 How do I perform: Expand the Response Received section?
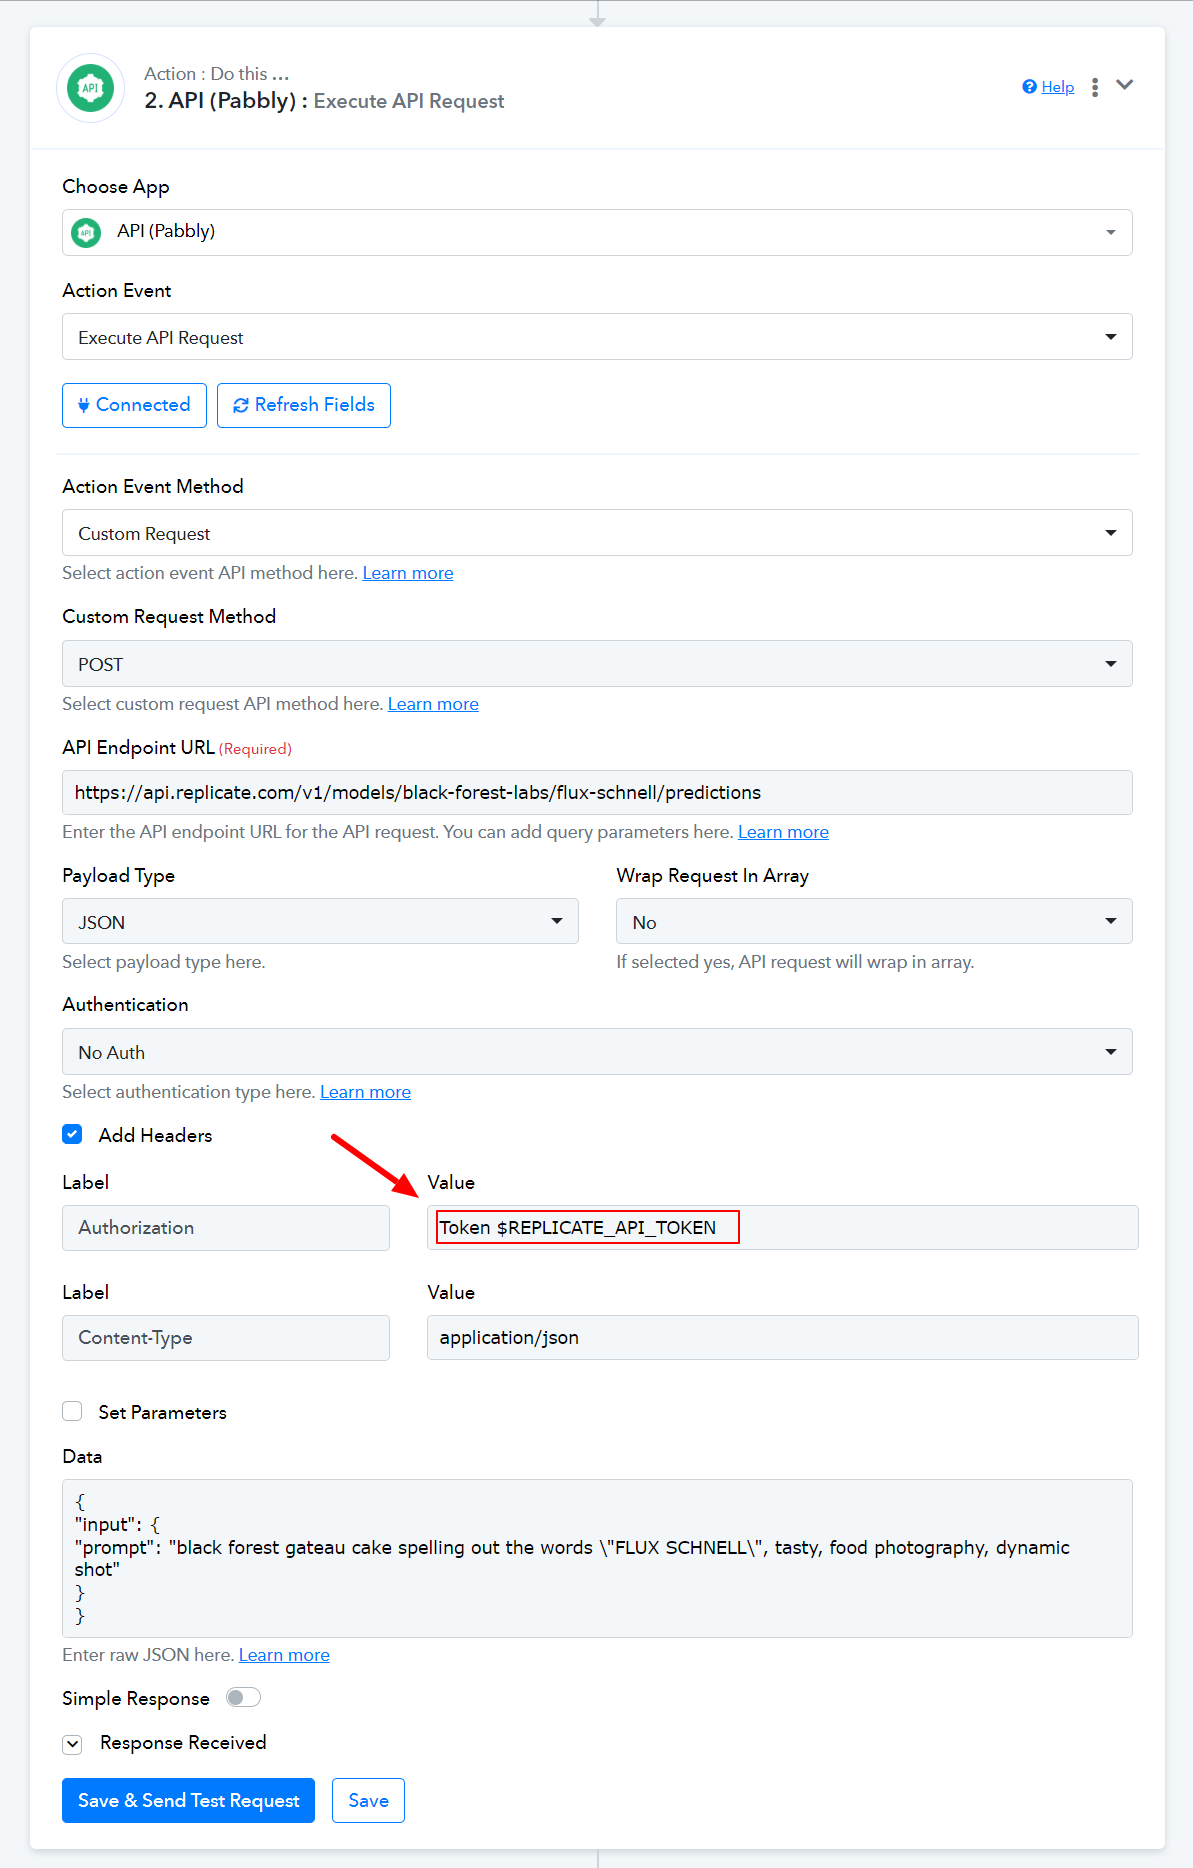point(72,1744)
